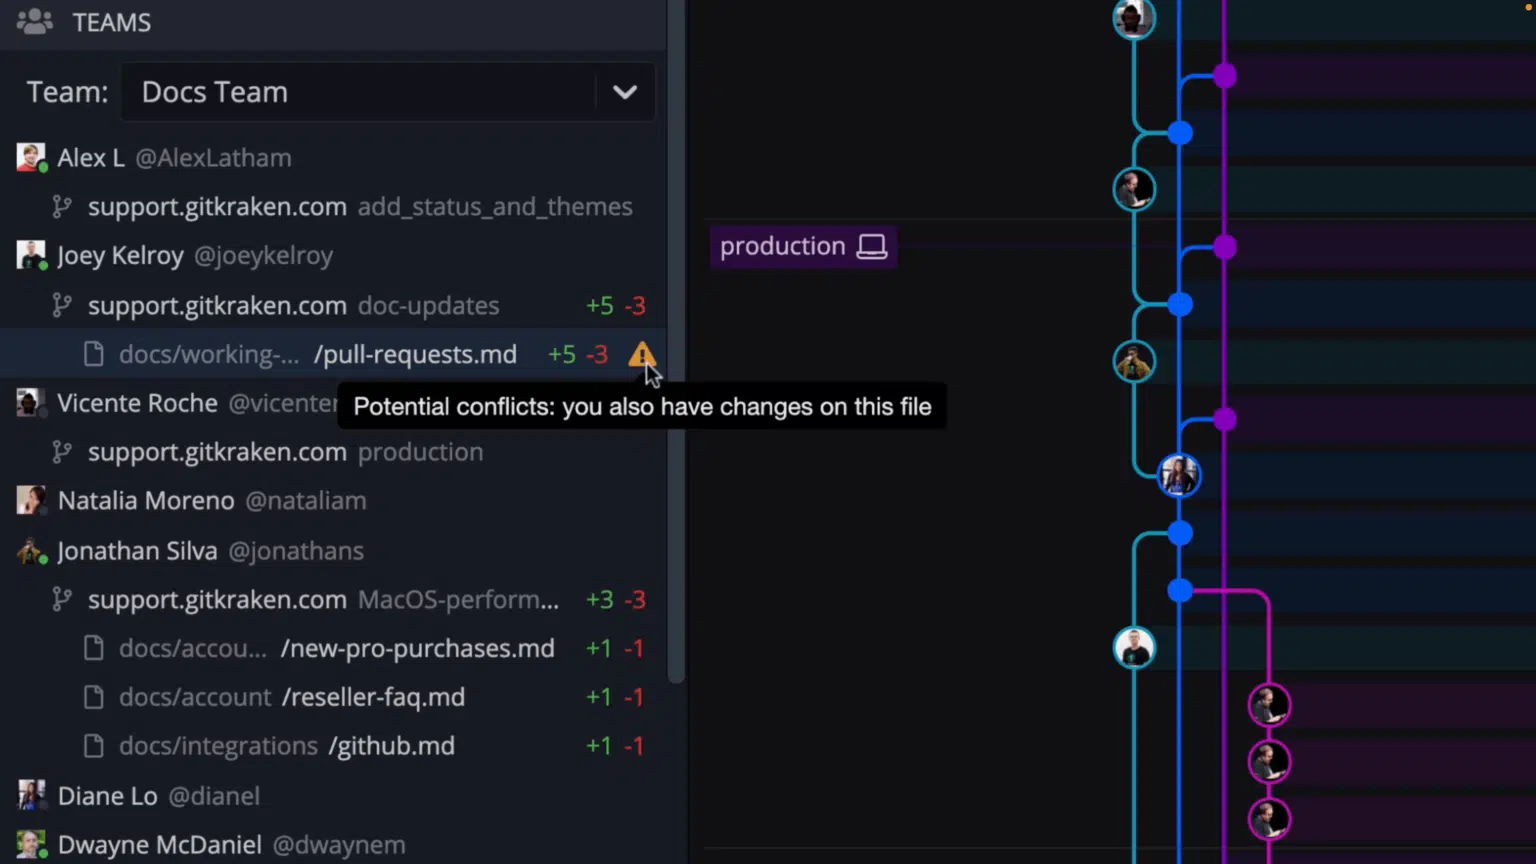This screenshot has height=864, width=1536.
Task: Click the conflict warning triangle icon
Action: click(x=642, y=354)
